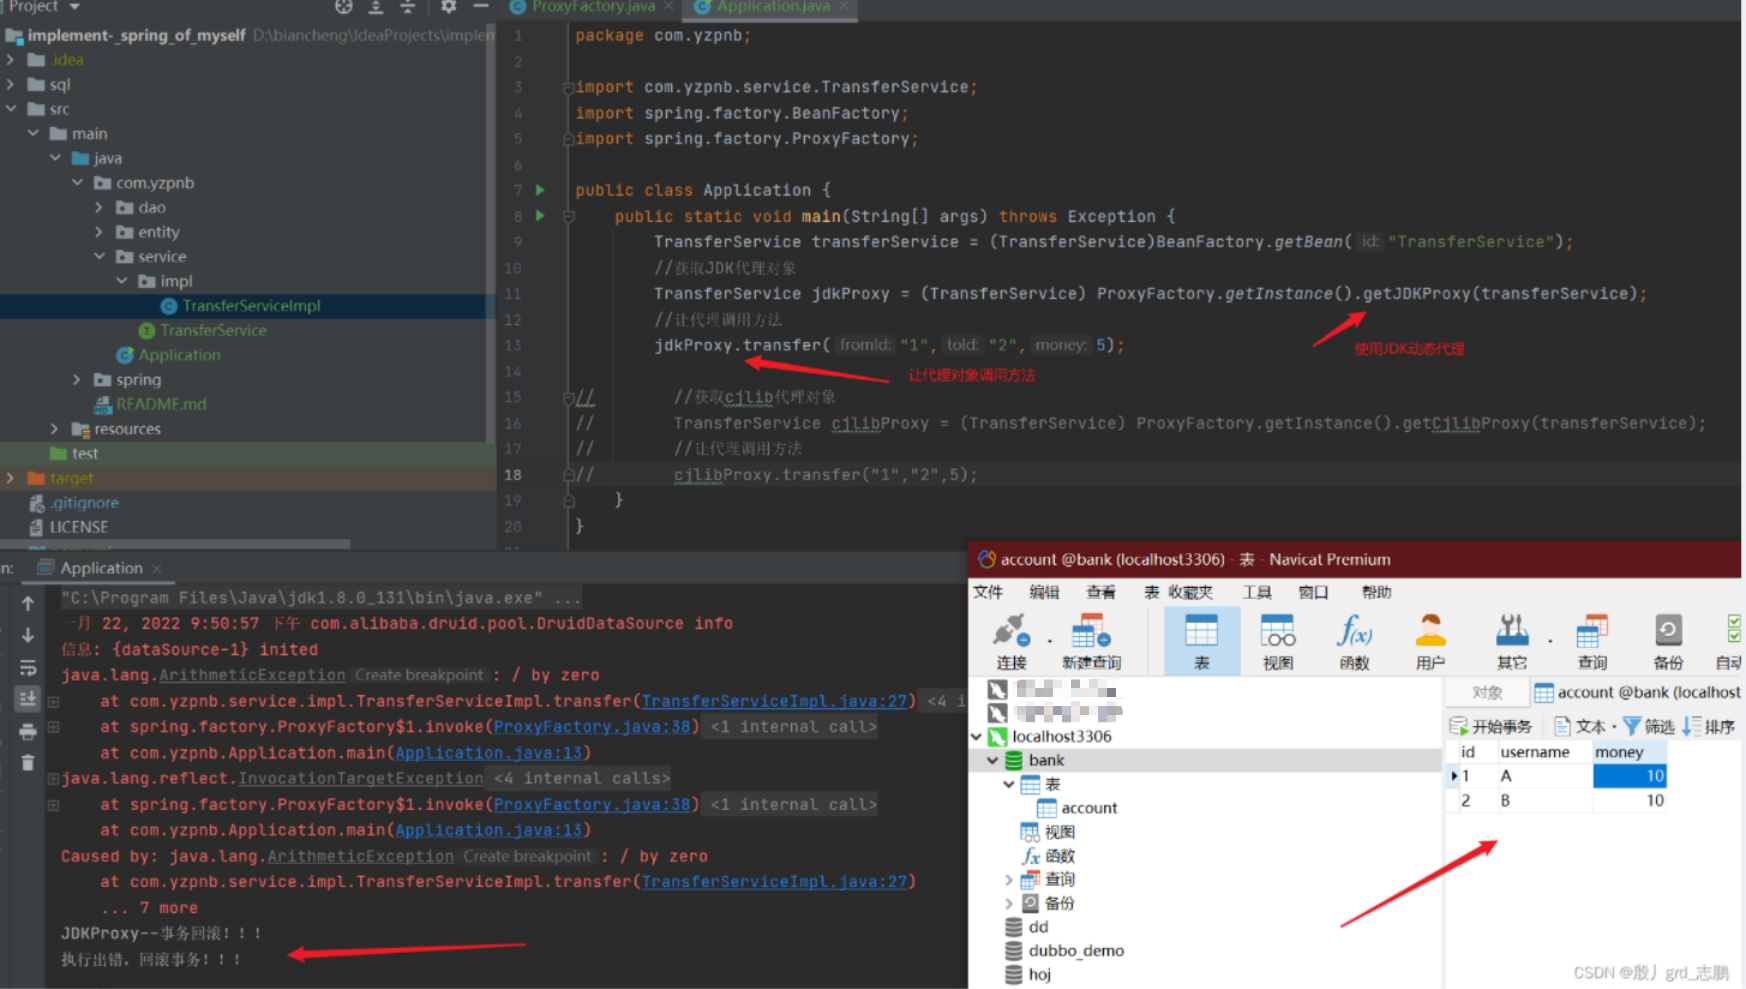The image size is (1746, 989).
Task: Switch to the ProxyFactory.java editor tab
Action: [592, 7]
